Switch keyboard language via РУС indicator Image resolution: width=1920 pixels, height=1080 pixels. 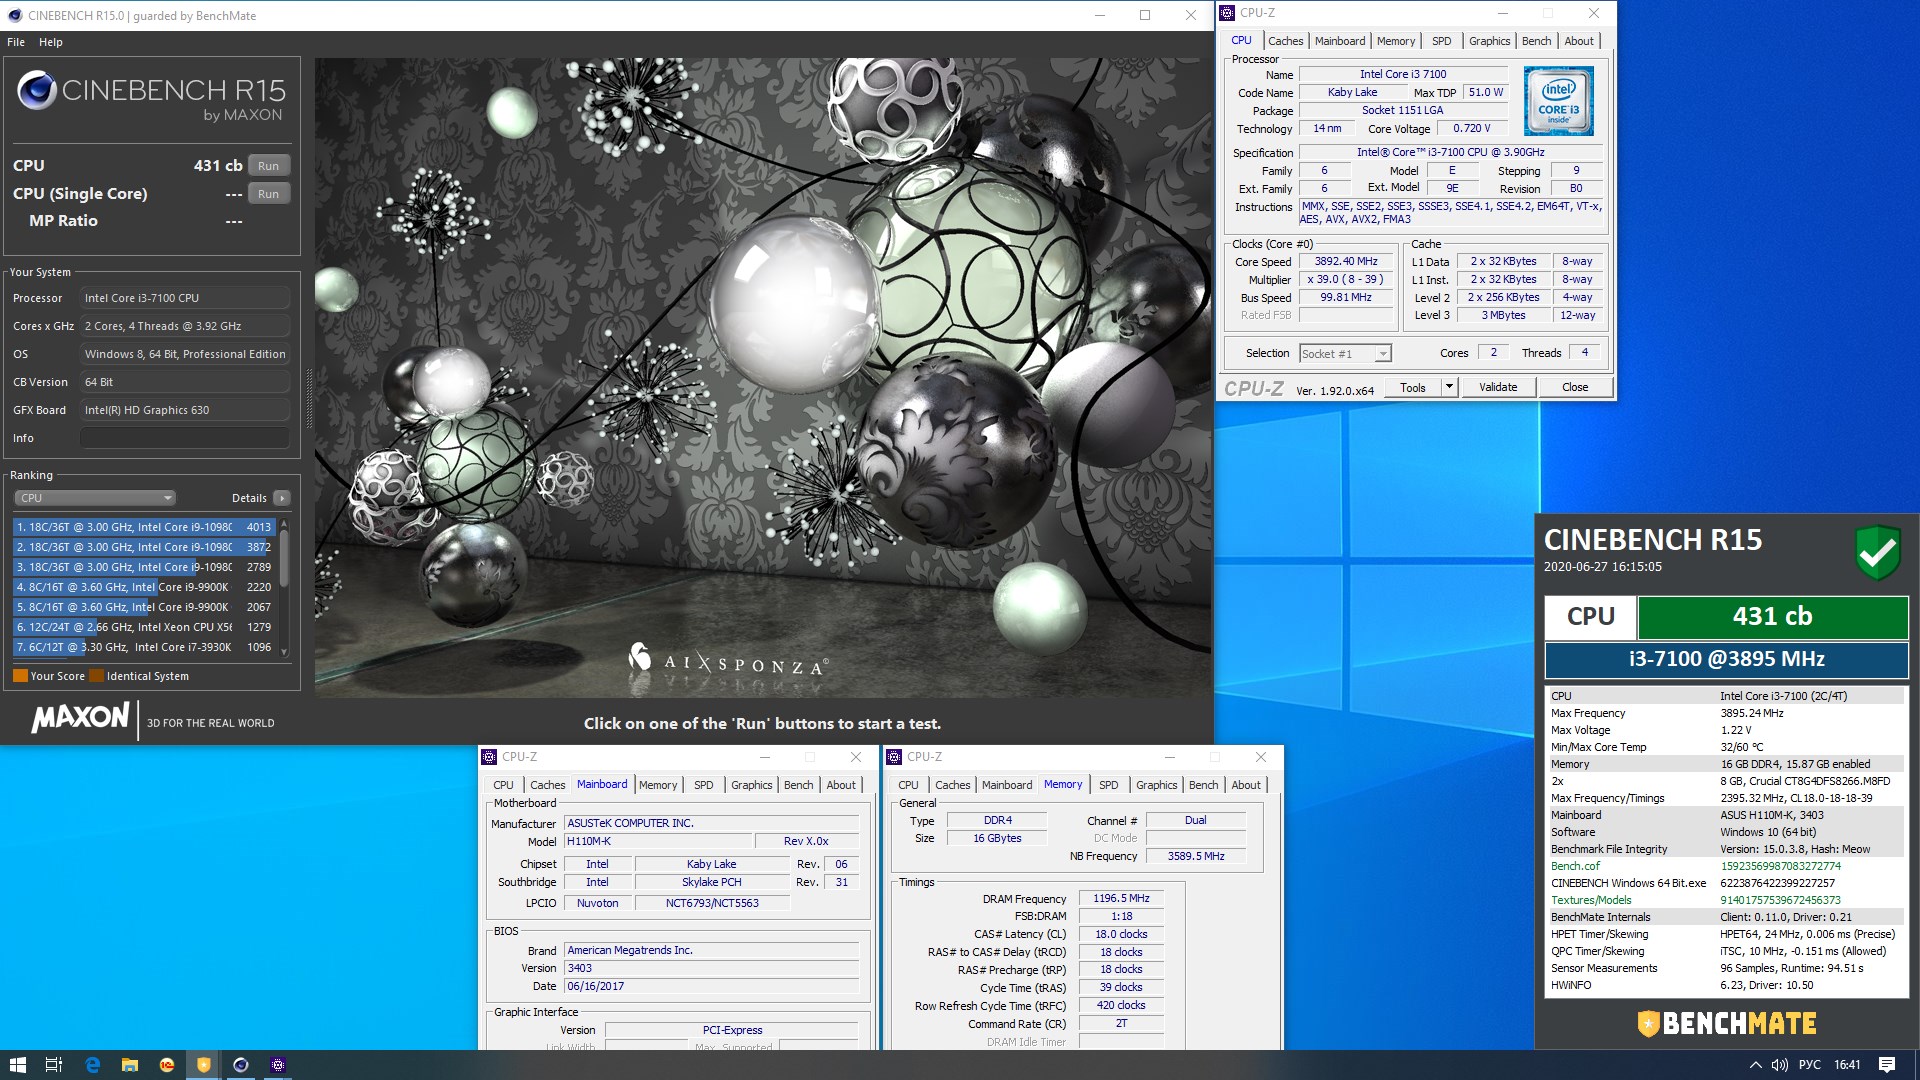coord(1809,1065)
